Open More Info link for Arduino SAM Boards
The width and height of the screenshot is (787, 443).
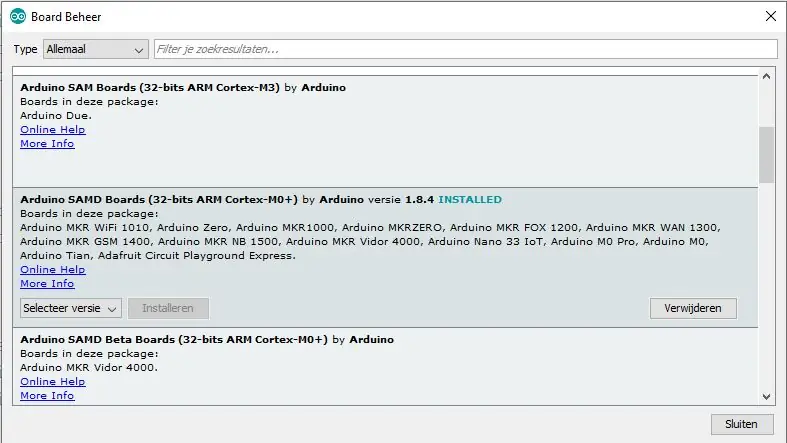point(47,143)
